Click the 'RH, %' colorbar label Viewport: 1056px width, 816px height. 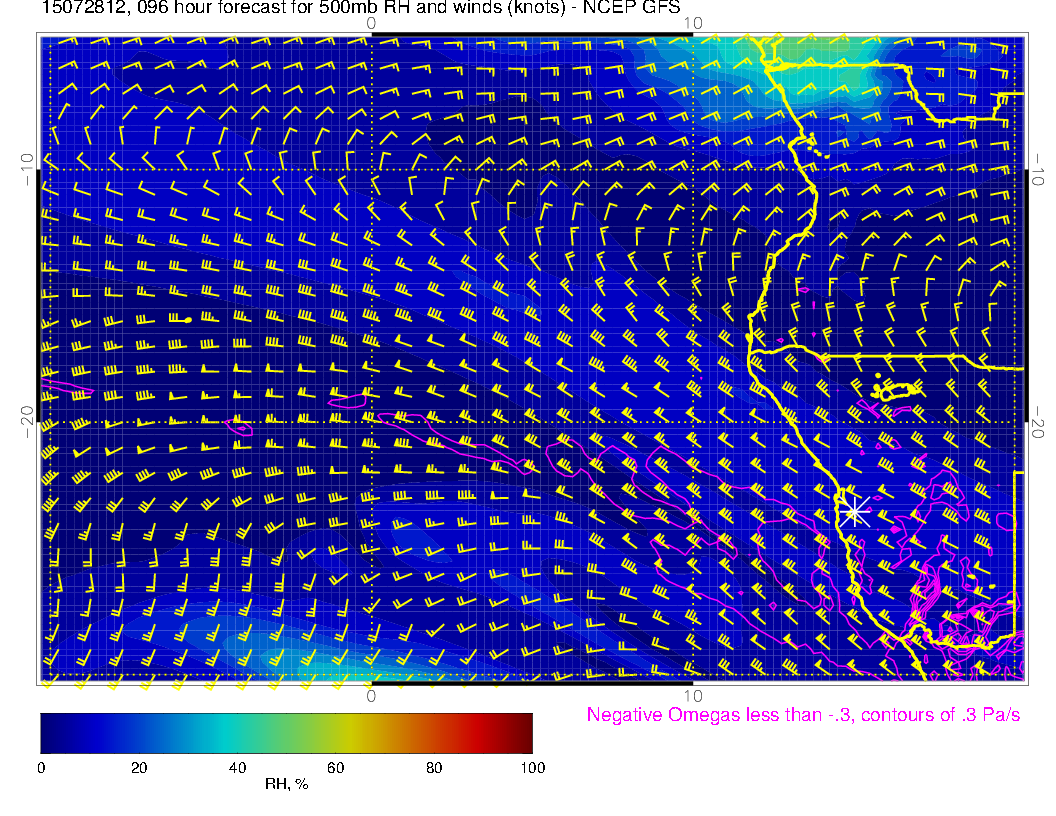tap(286, 784)
